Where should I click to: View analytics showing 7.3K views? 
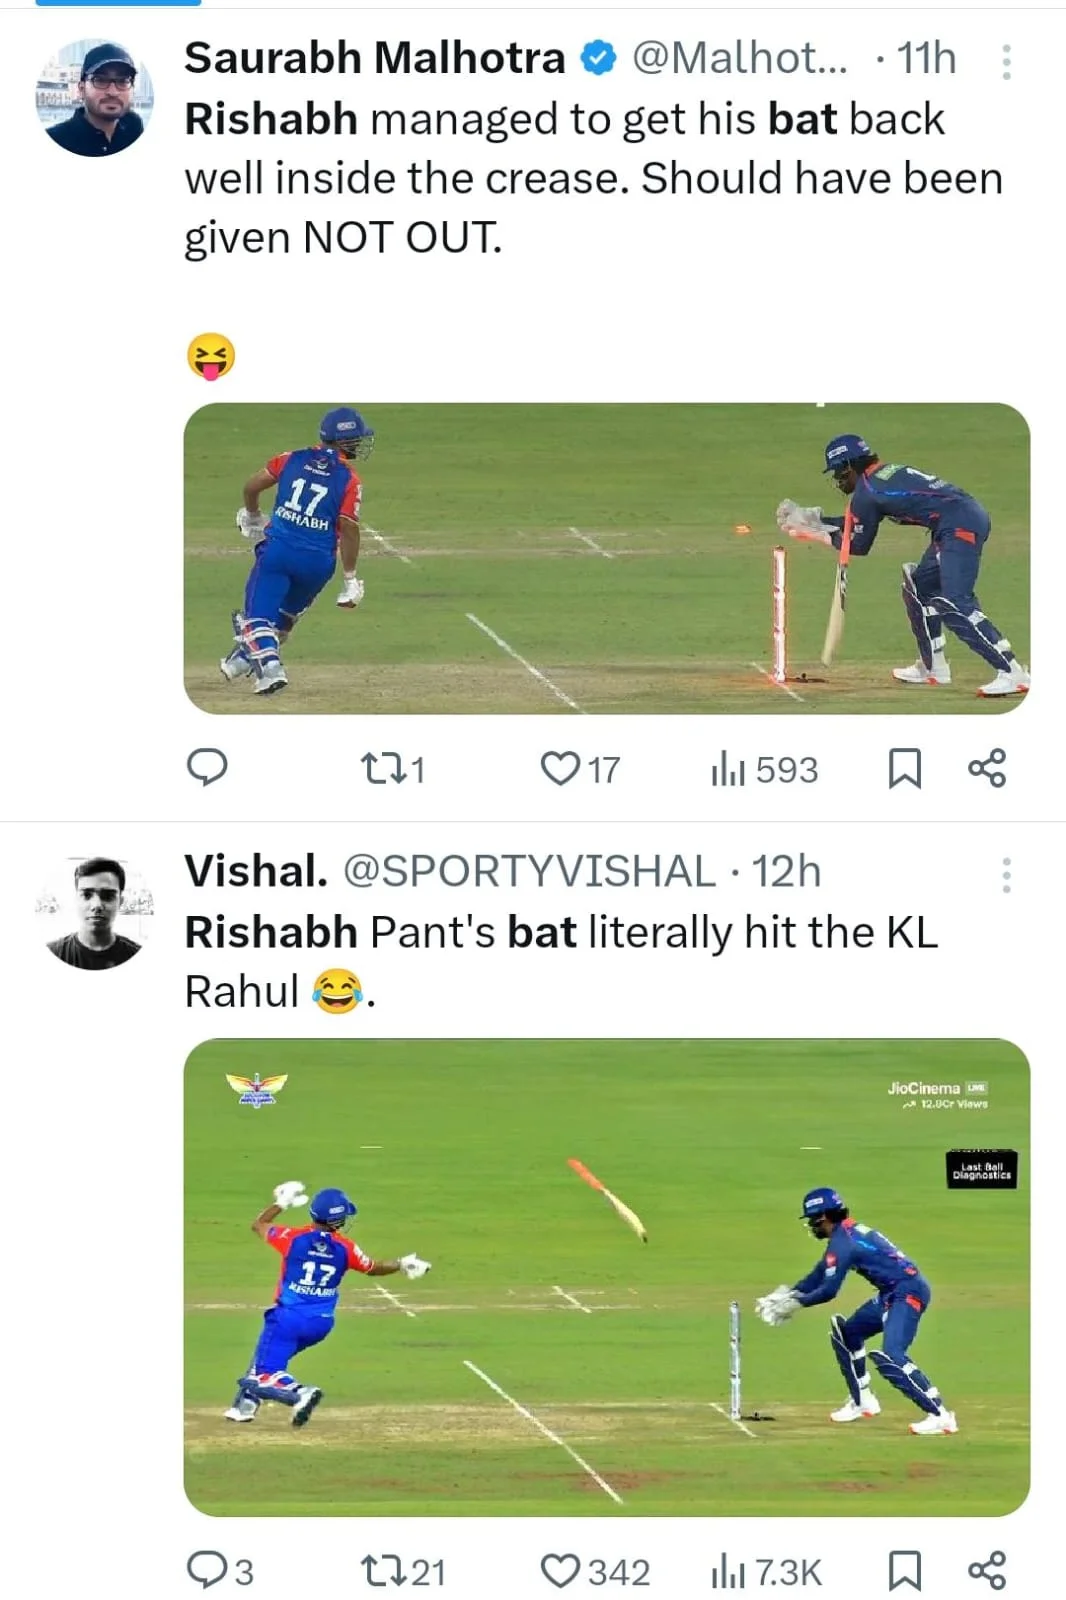[766, 1571]
